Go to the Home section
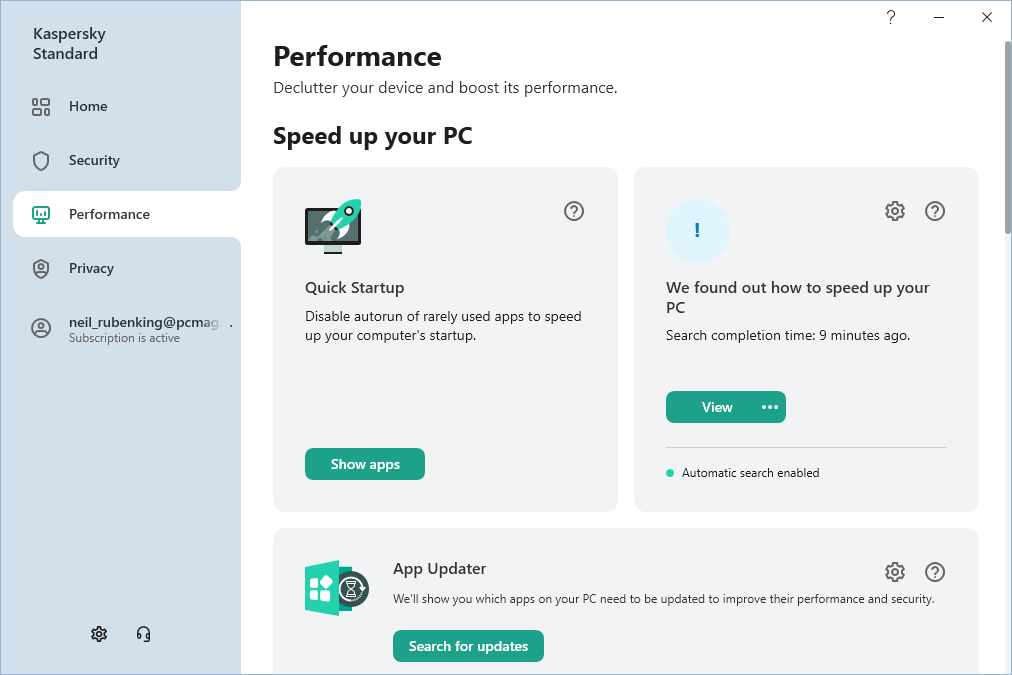Screen dimensions: 1012x675 88,106
